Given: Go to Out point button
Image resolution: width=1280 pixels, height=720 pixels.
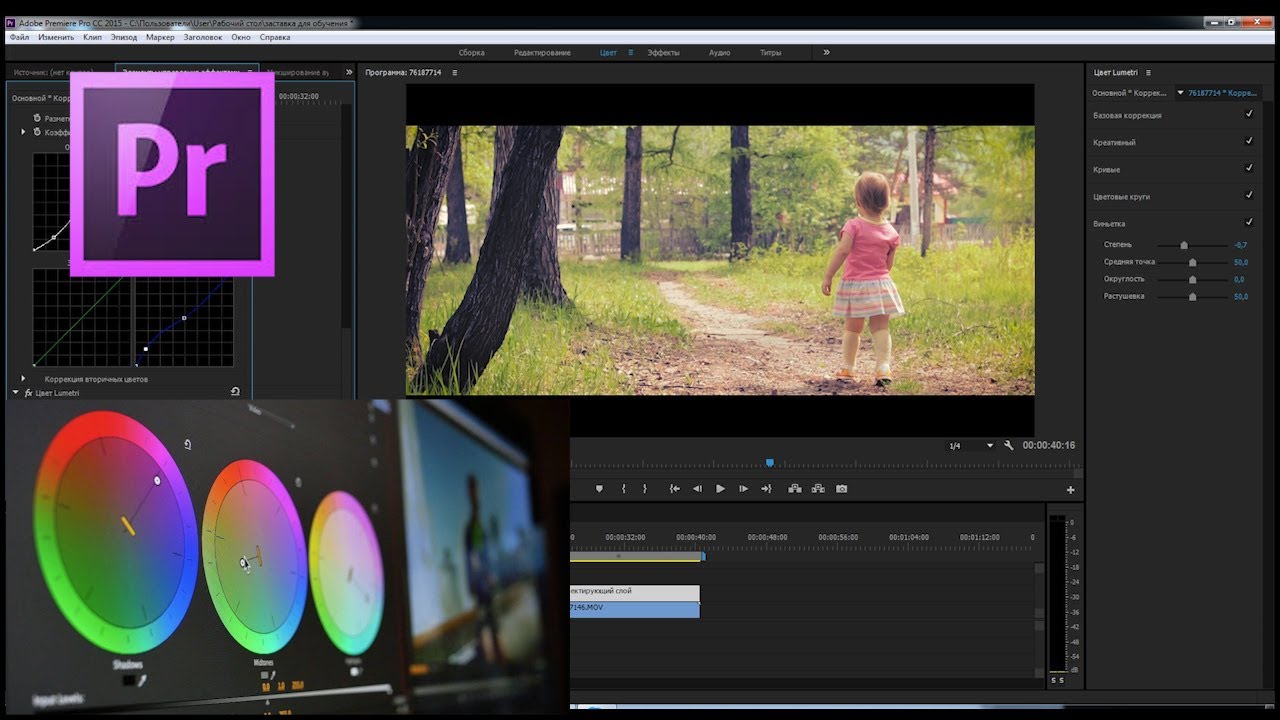Looking at the screenshot, I should (x=766, y=489).
